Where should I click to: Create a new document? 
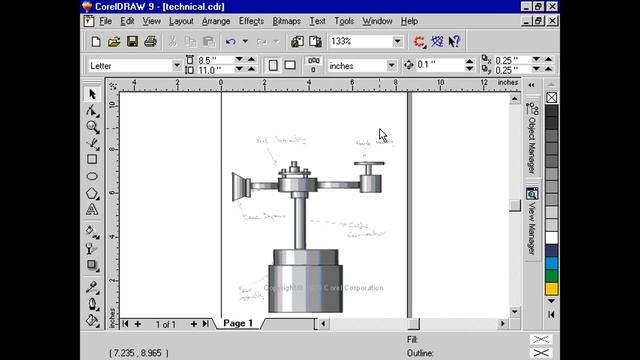tap(96, 42)
